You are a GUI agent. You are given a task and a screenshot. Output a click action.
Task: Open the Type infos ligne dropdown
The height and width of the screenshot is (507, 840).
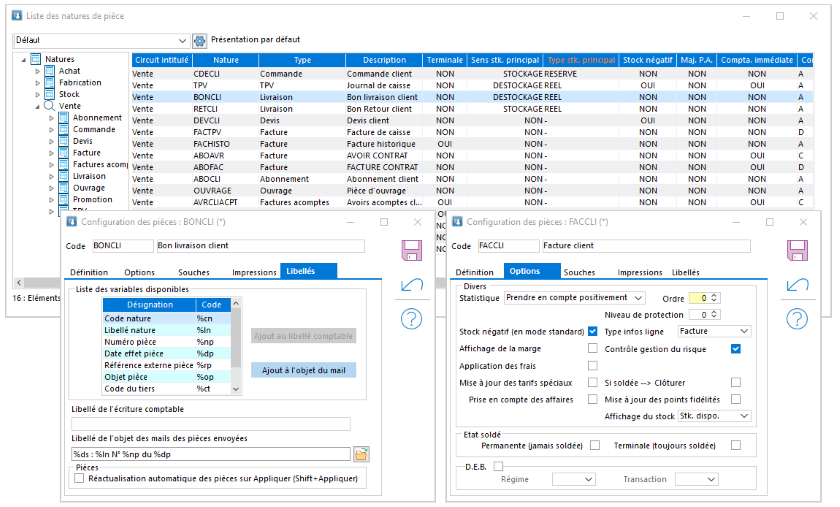coord(743,331)
